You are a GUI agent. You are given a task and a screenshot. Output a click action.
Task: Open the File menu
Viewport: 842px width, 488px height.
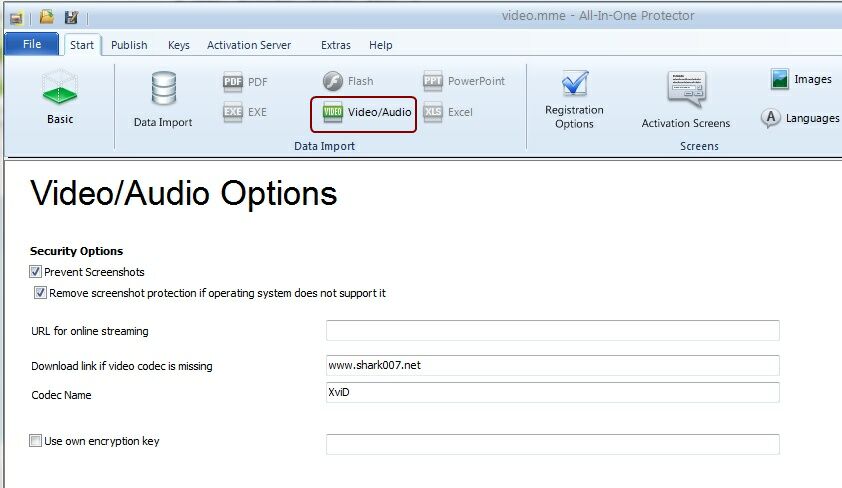coord(32,45)
